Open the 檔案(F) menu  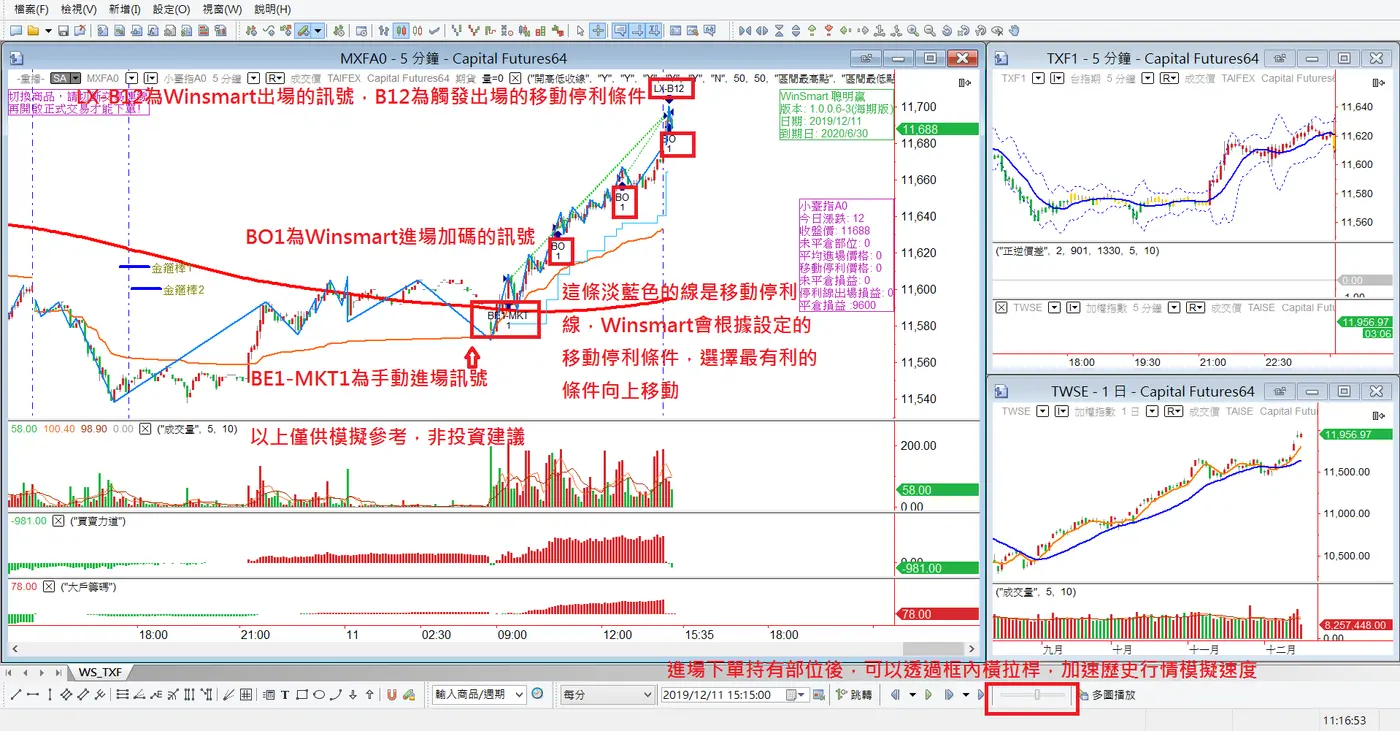pos(31,9)
